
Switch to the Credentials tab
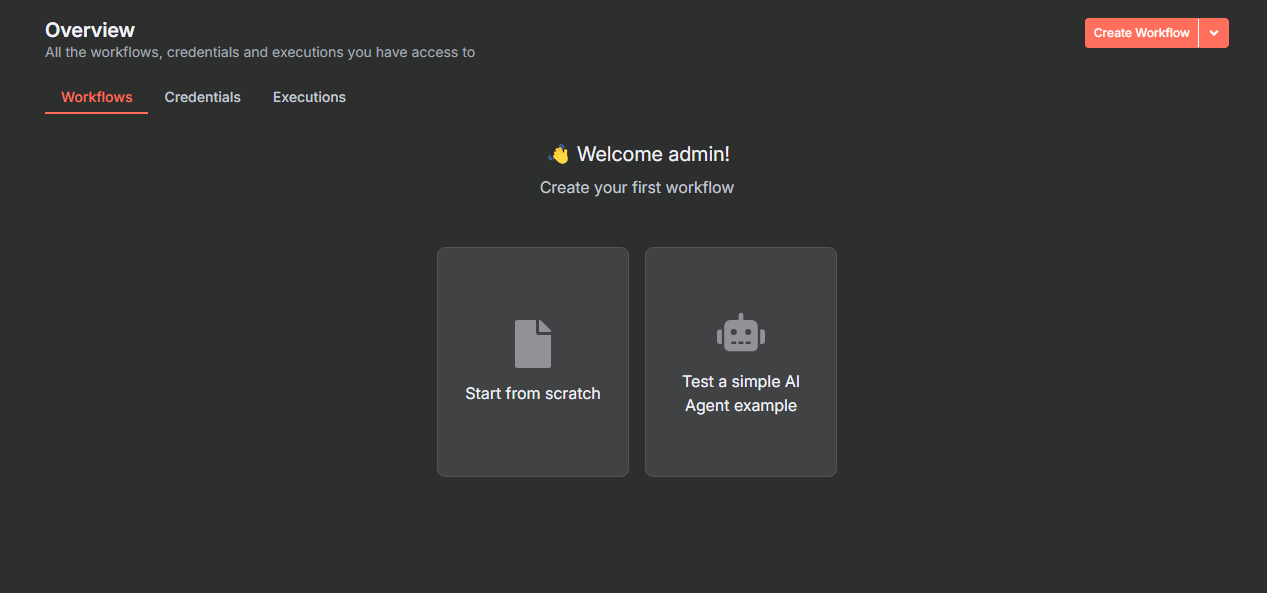[203, 97]
